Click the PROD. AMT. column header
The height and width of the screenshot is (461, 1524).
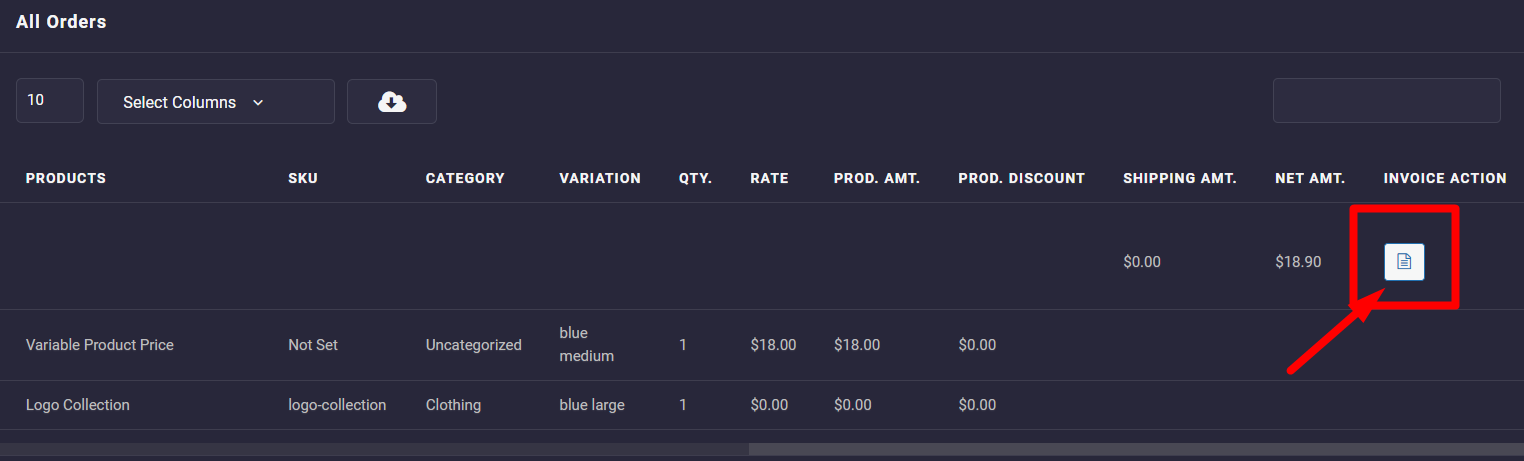877,179
